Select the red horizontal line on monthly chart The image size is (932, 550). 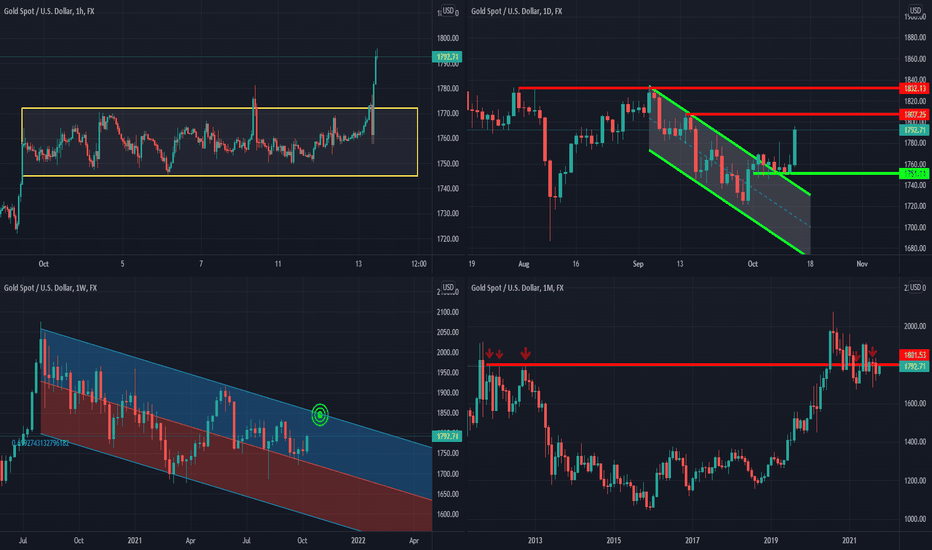(x=692, y=364)
